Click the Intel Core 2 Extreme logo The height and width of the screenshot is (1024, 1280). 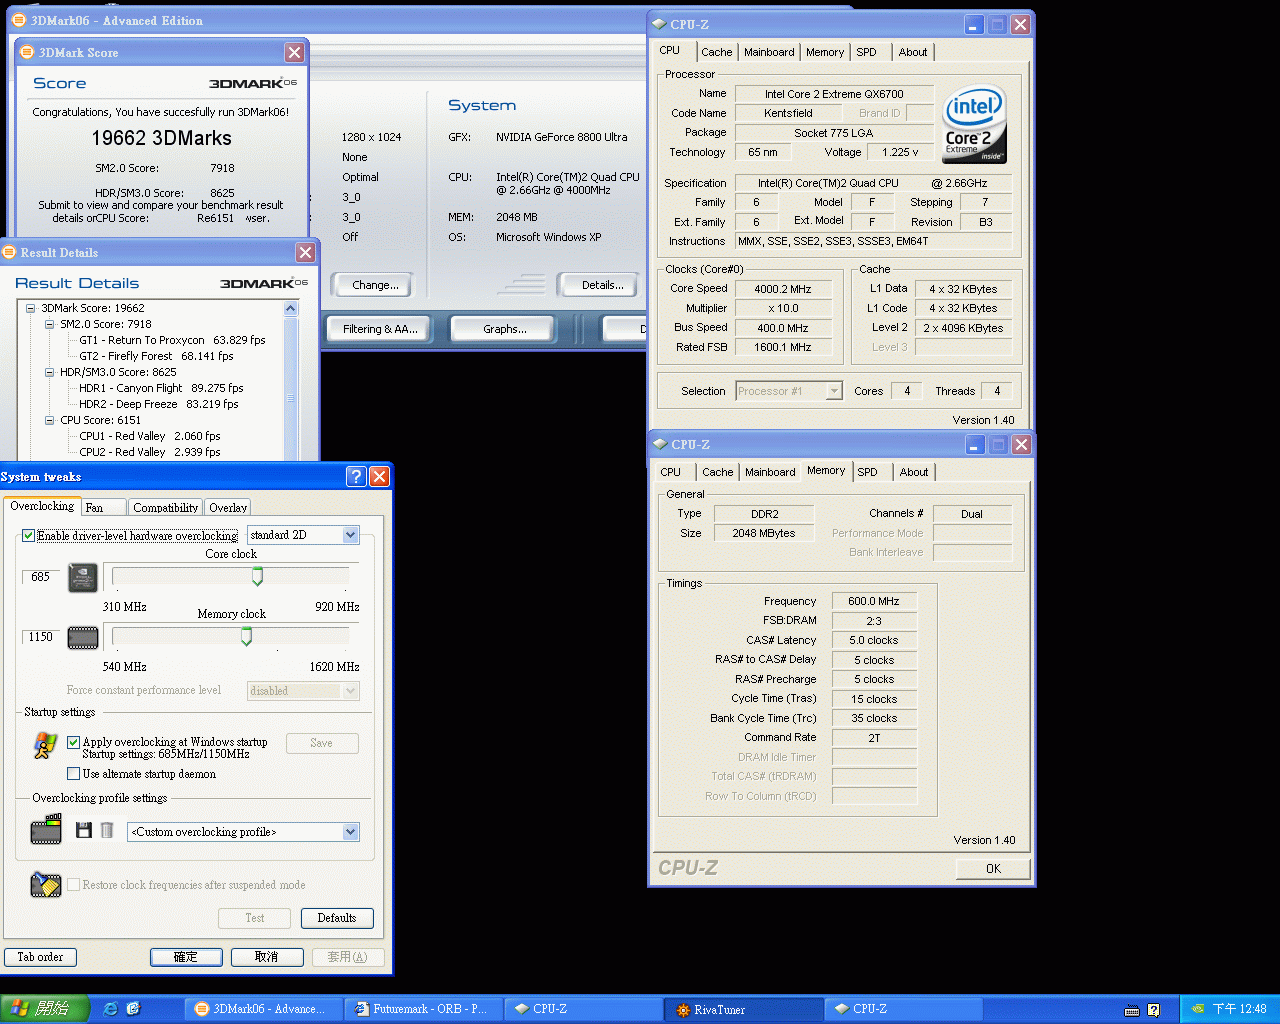pyautogui.click(x=974, y=126)
